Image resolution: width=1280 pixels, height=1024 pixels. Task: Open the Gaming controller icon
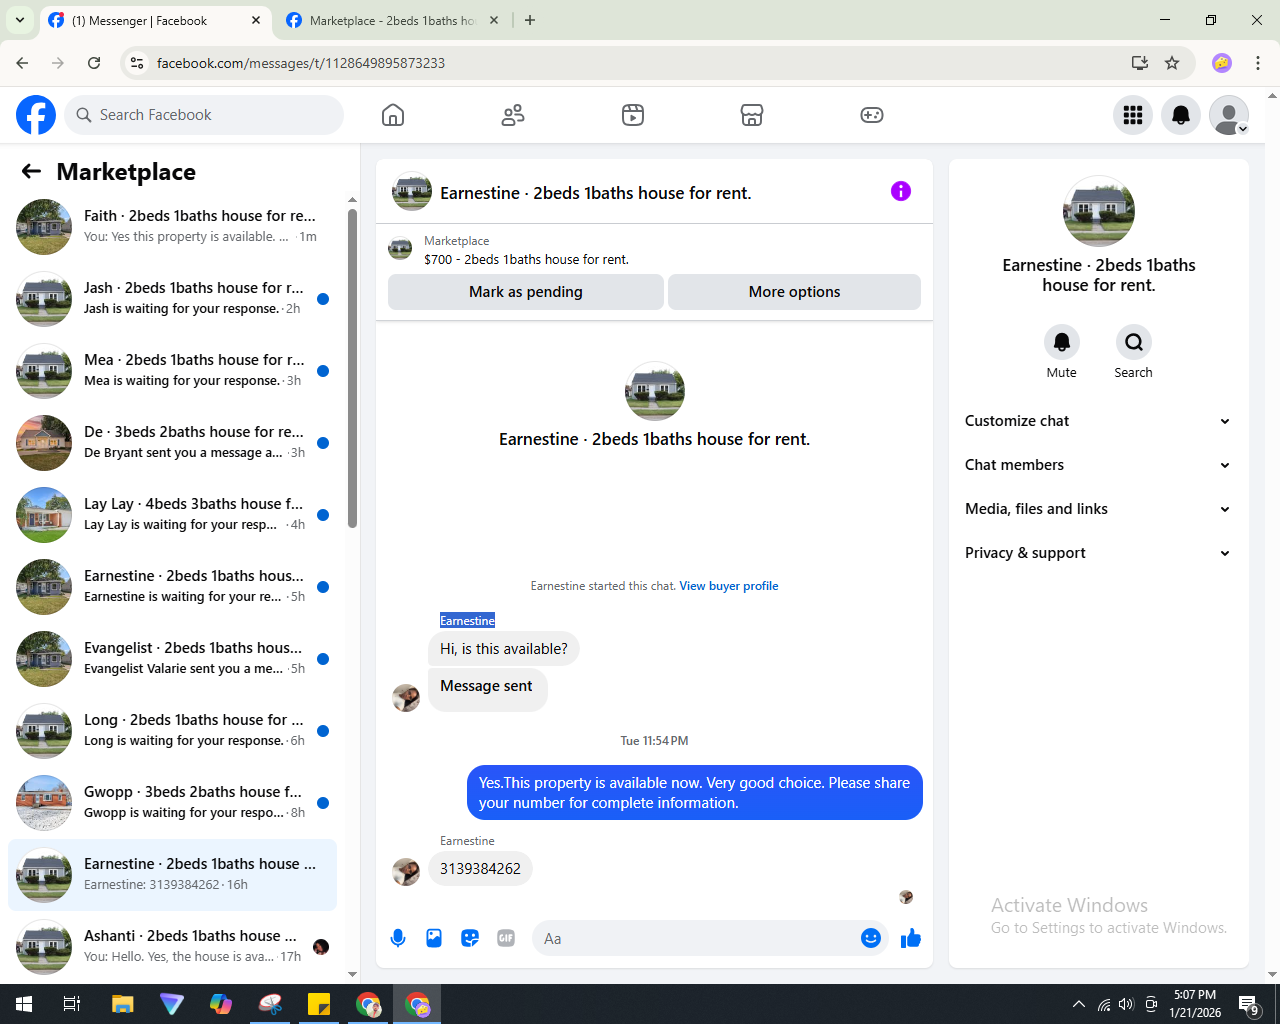click(x=872, y=115)
